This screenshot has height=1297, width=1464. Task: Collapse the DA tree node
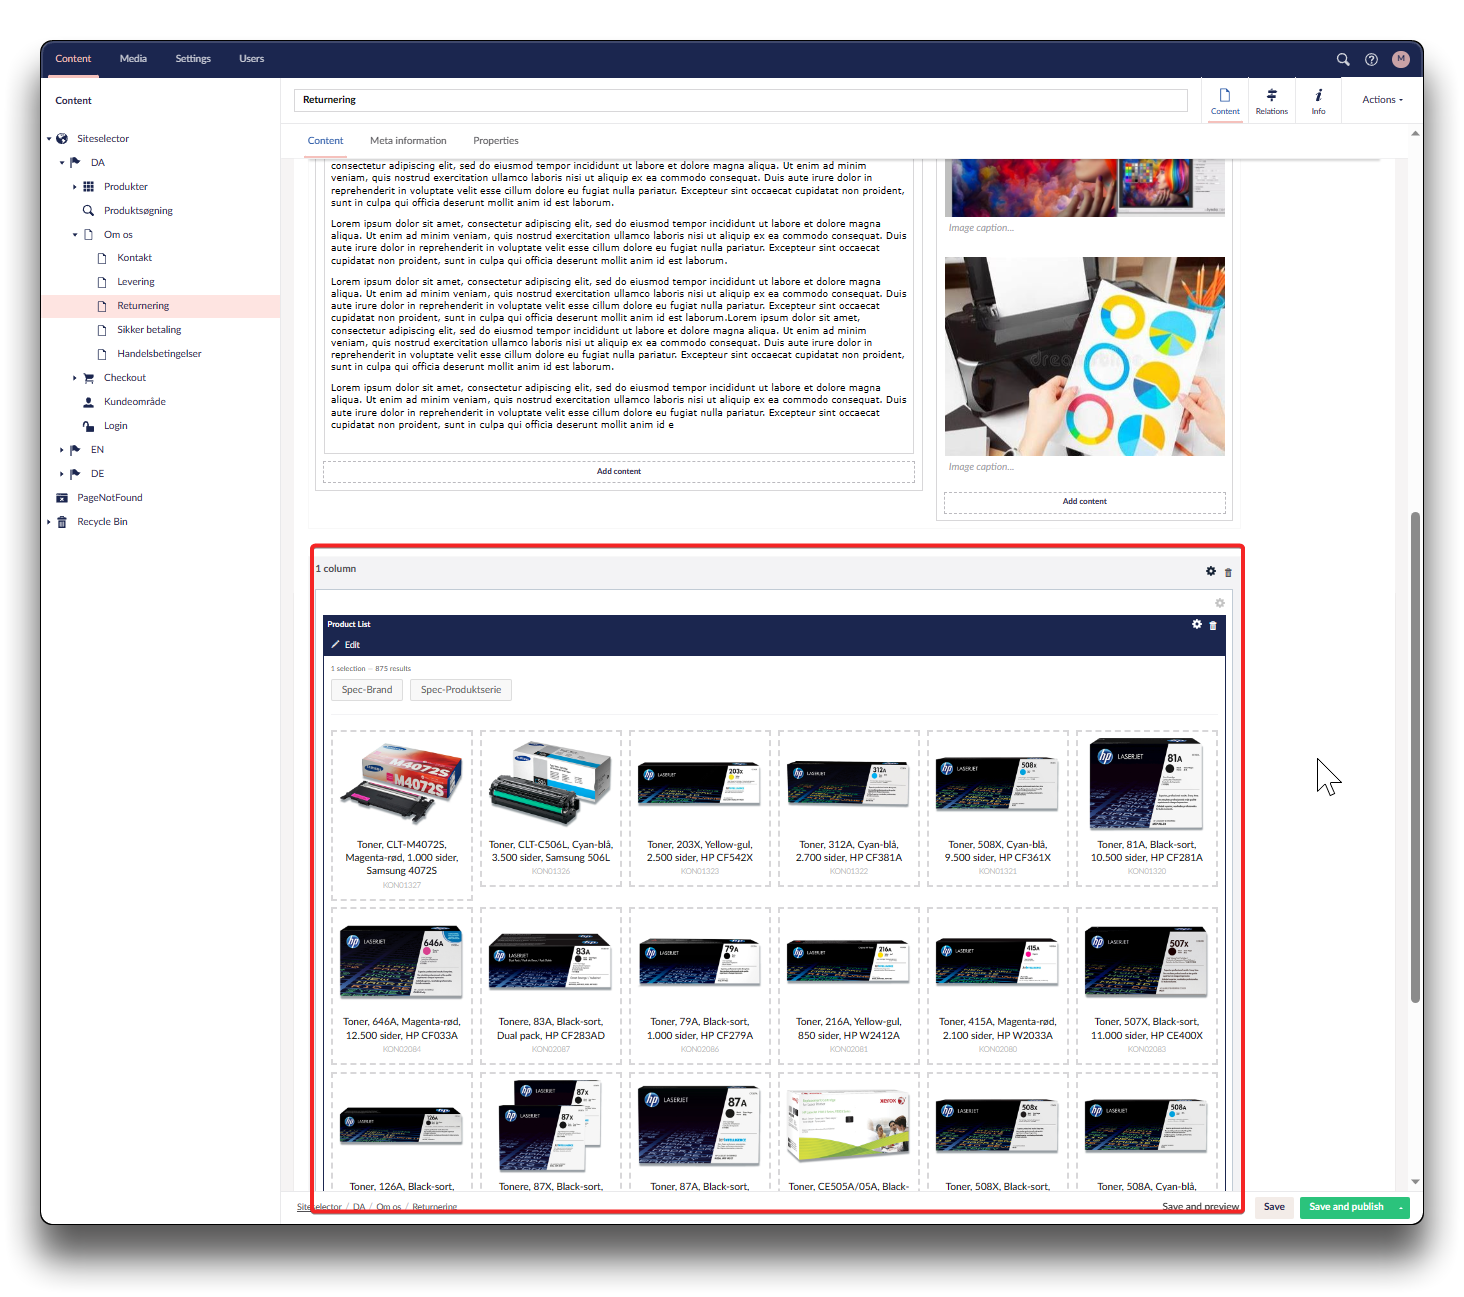(61, 163)
